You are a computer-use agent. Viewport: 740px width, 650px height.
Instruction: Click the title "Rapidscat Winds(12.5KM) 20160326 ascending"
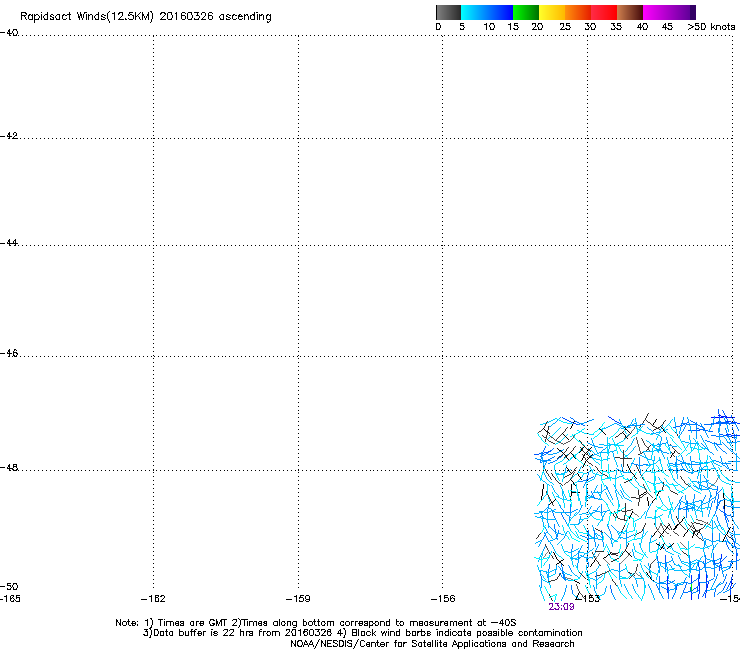(146, 17)
